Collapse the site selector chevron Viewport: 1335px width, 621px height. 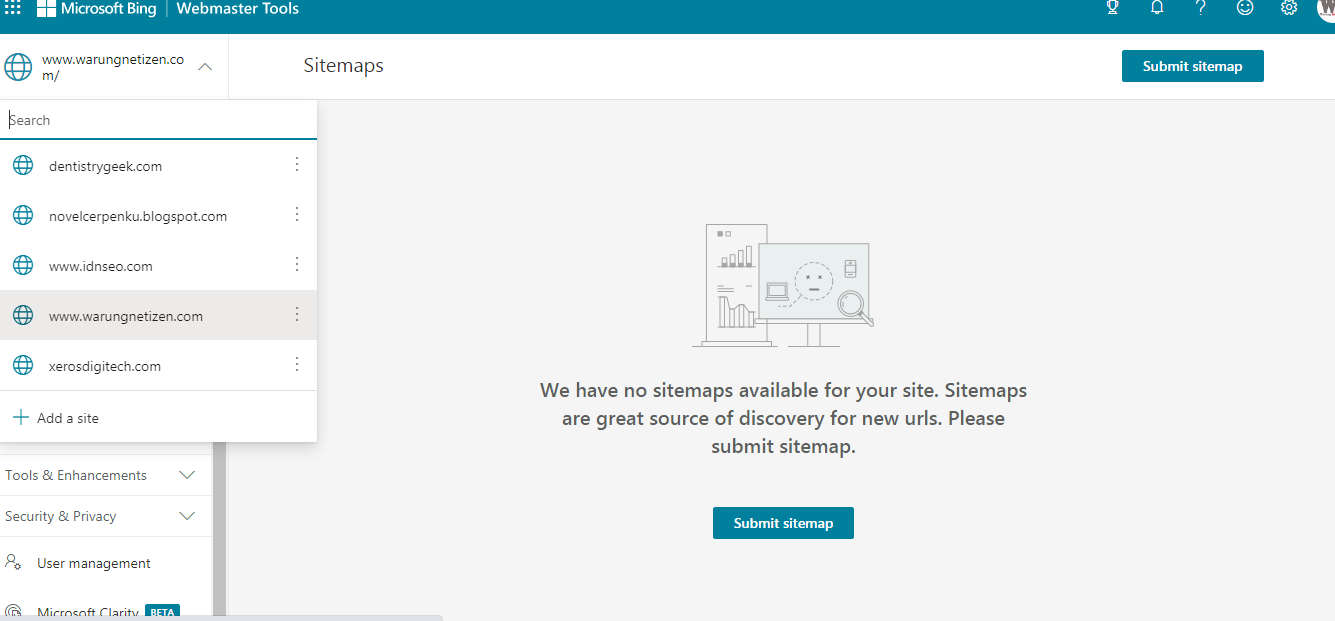click(205, 67)
